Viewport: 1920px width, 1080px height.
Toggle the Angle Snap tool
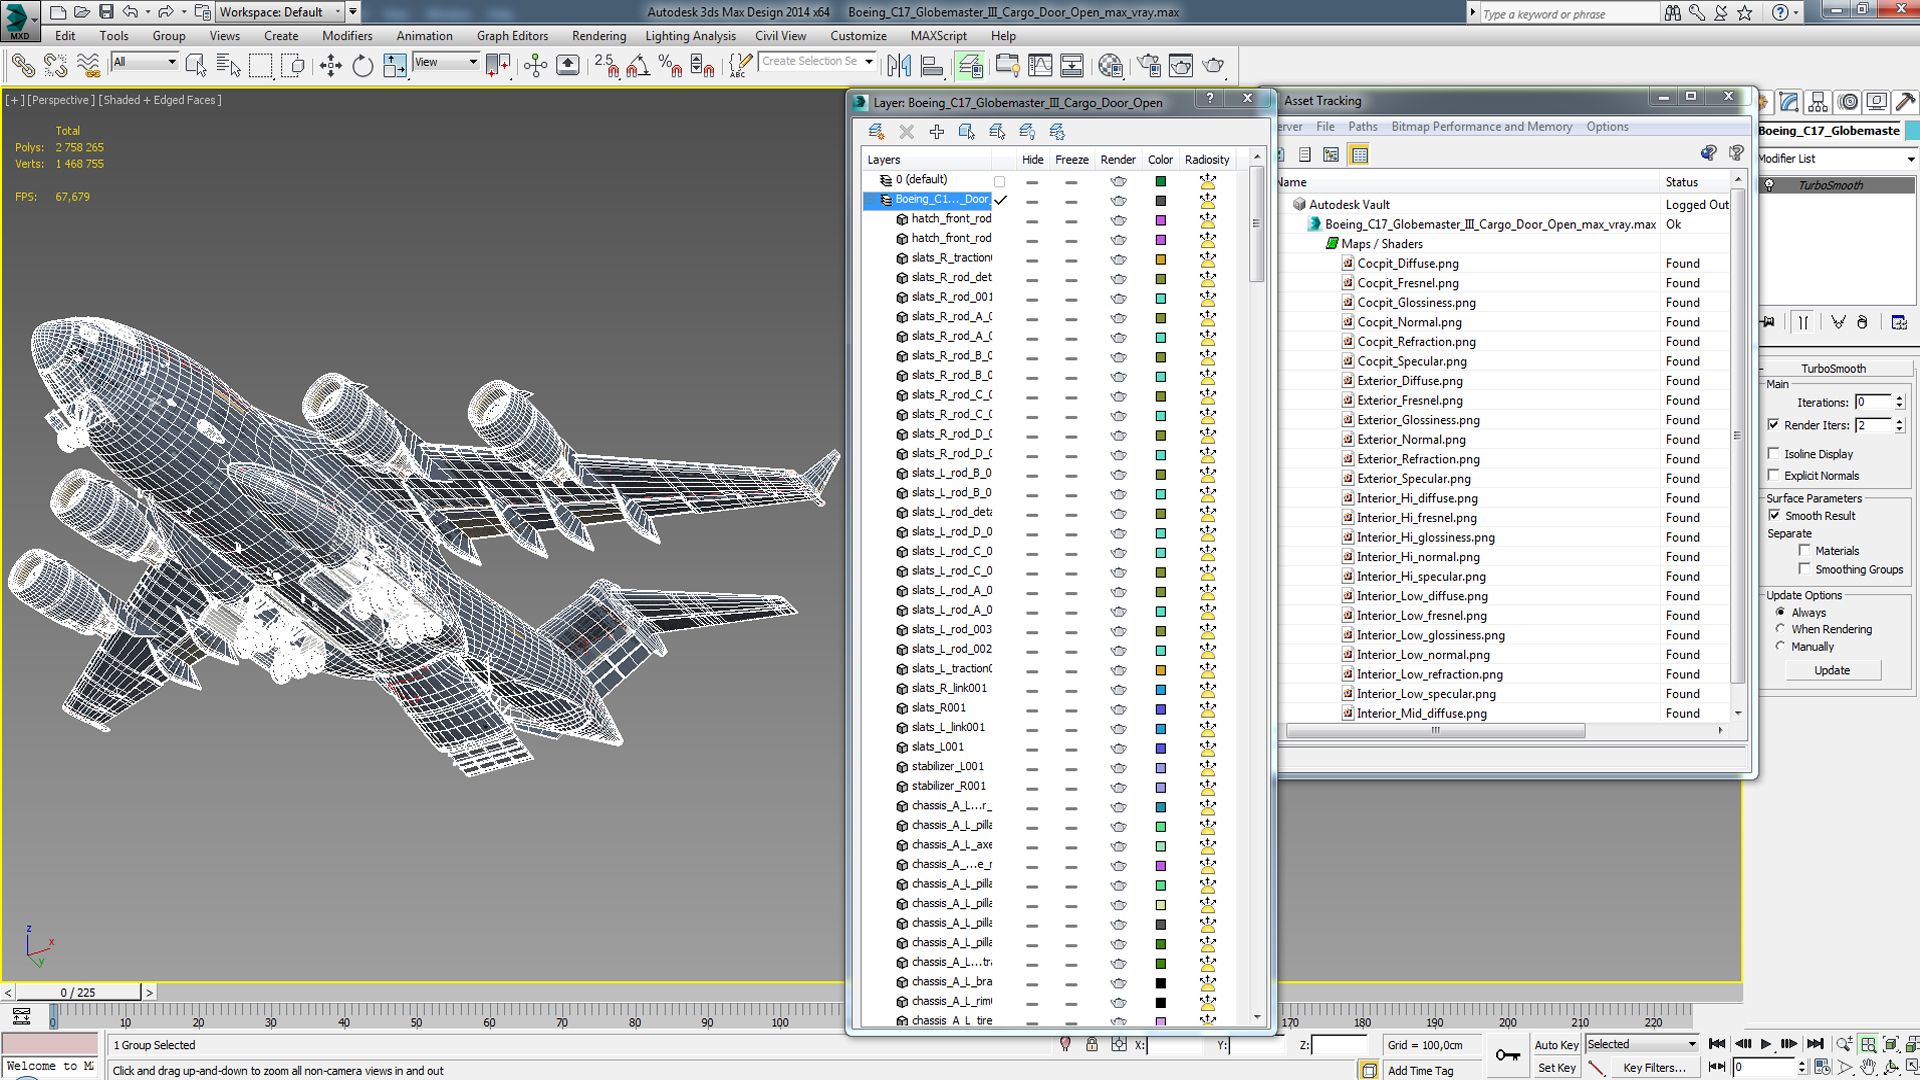638,66
